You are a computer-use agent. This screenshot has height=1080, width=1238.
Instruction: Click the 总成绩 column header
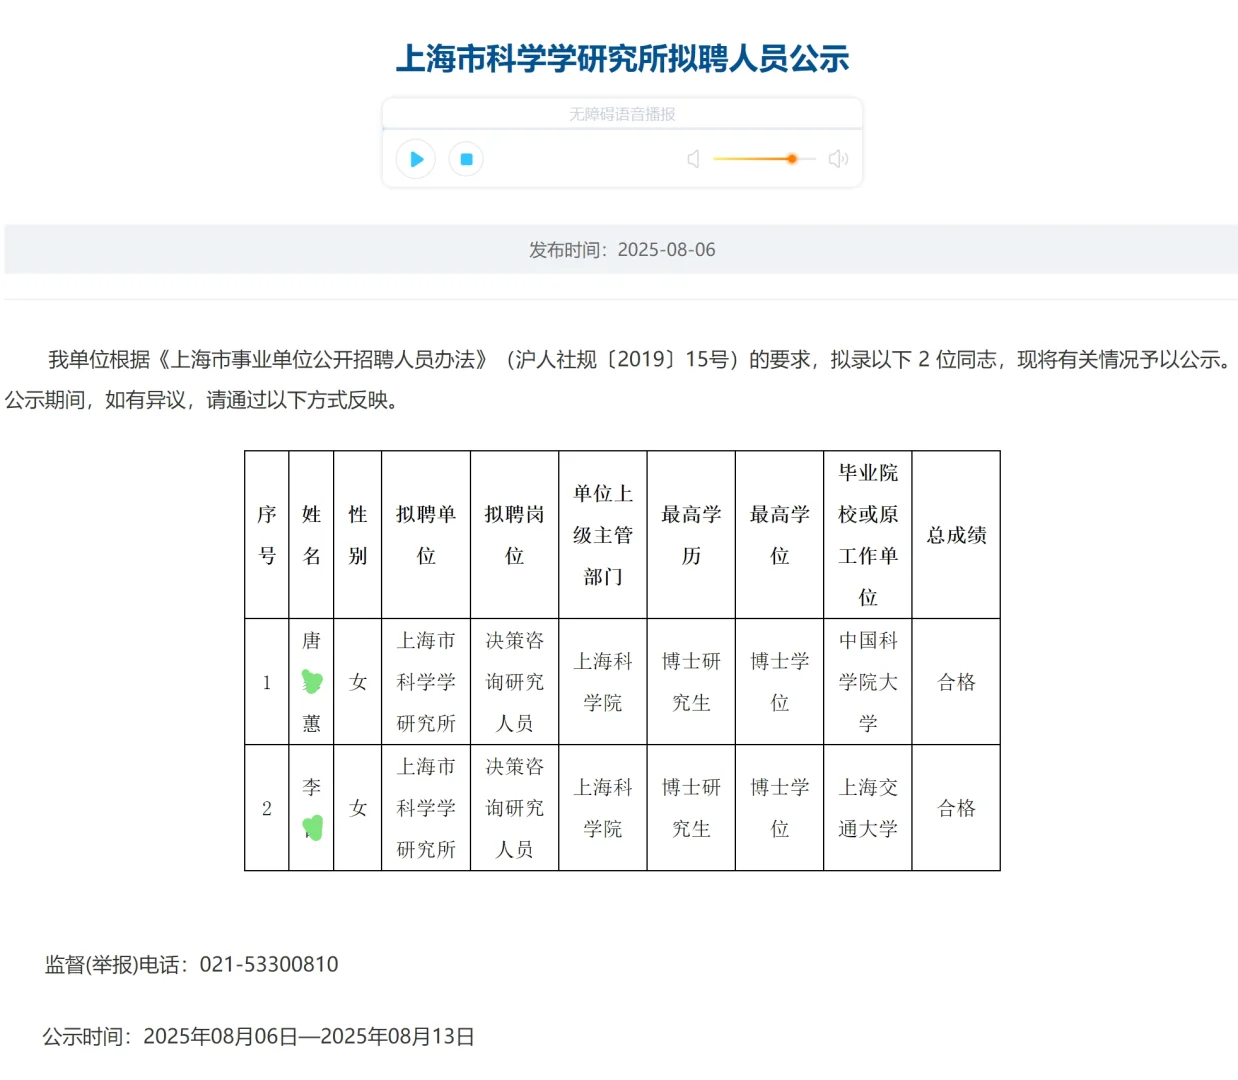pos(956,535)
